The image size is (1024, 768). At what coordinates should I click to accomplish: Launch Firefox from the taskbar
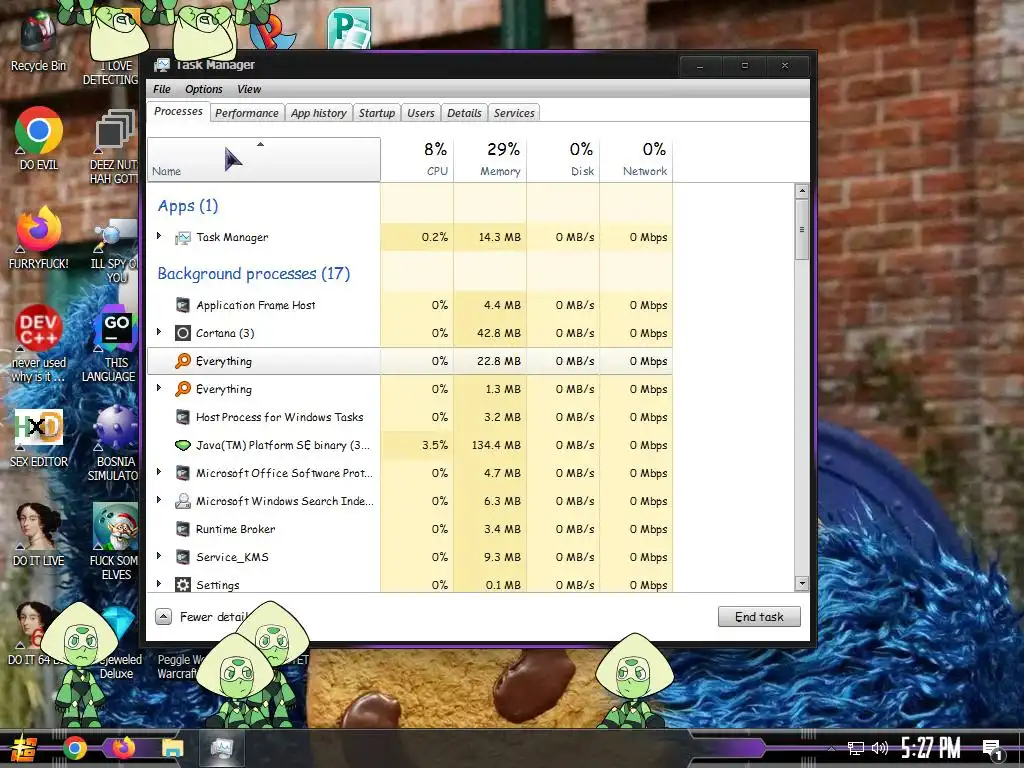coord(123,748)
